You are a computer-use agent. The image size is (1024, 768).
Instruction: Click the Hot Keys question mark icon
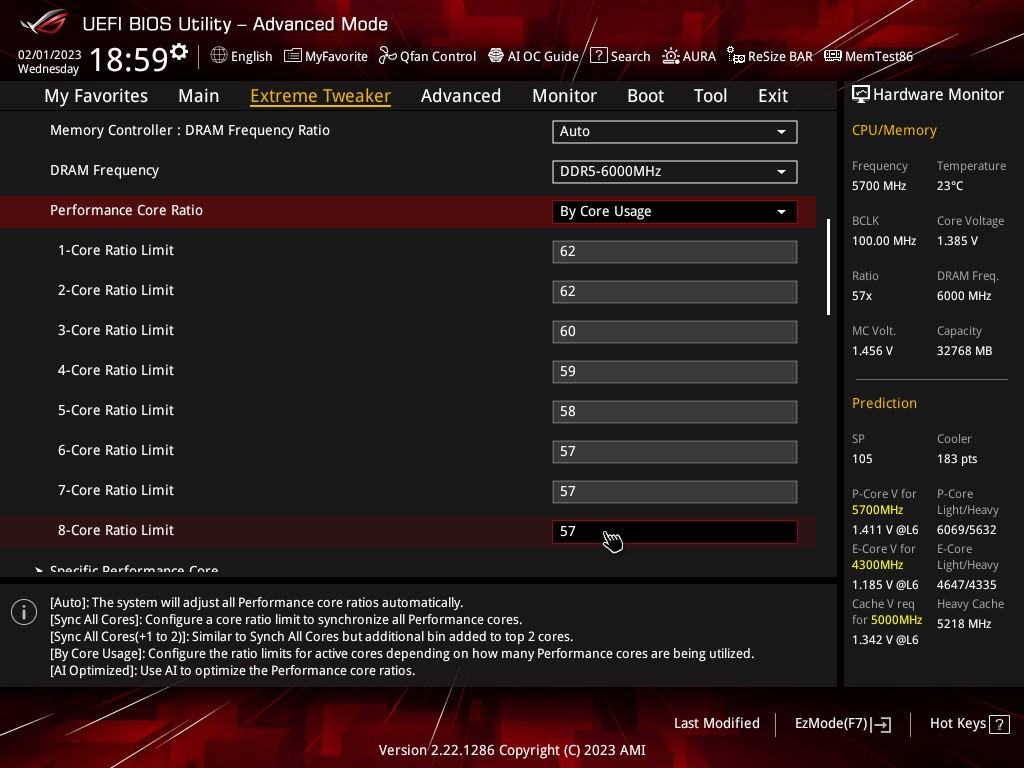(x=999, y=724)
